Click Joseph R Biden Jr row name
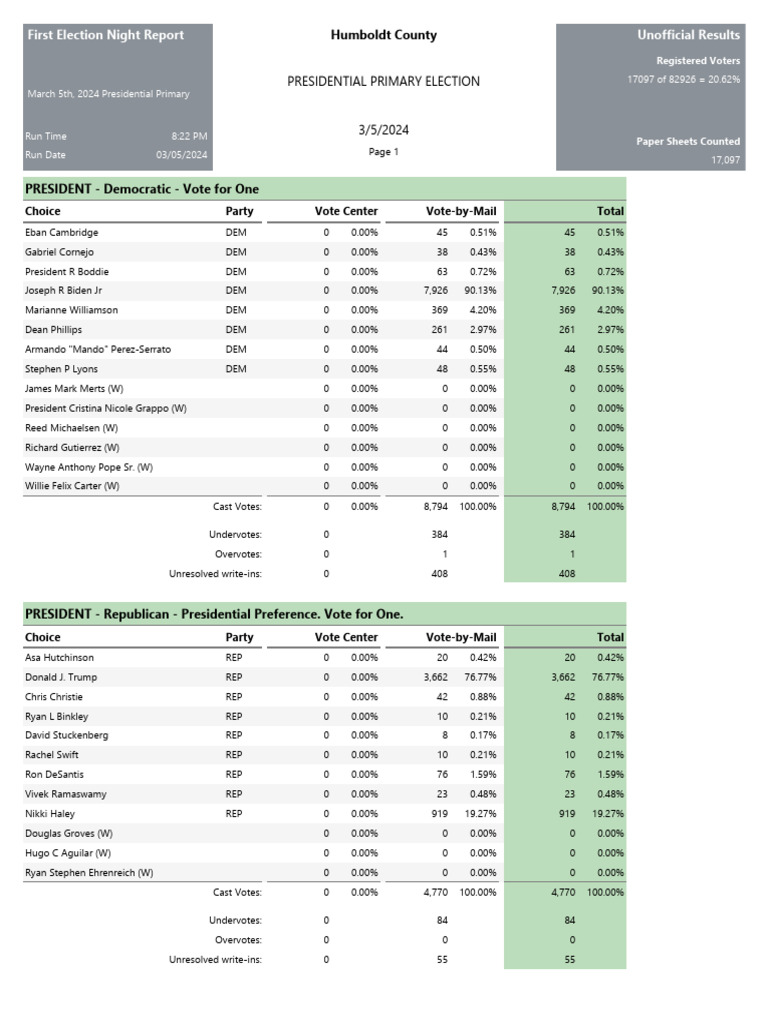768x1024 pixels. [x=62, y=291]
